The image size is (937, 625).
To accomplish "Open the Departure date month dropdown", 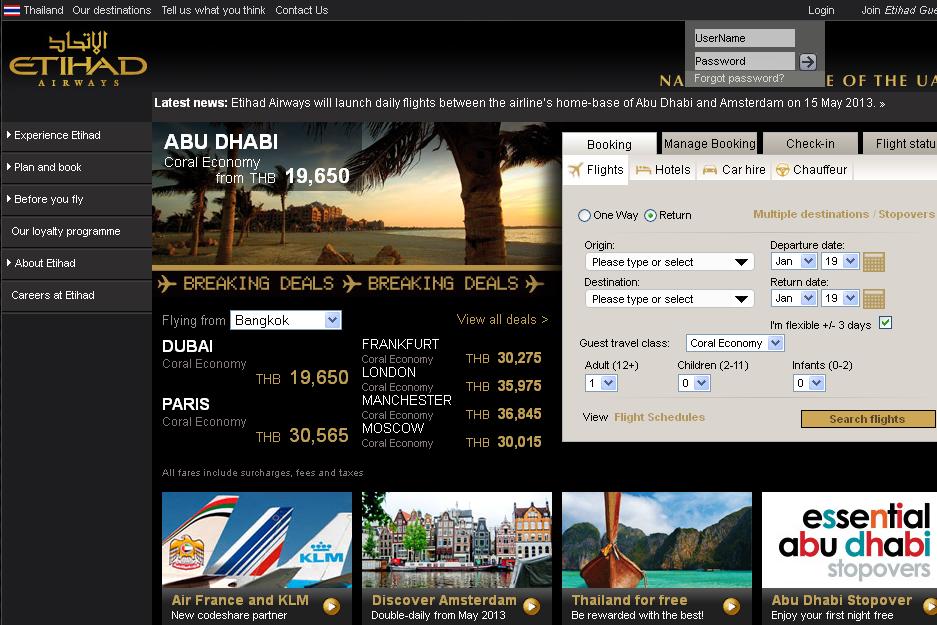I will (793, 261).
